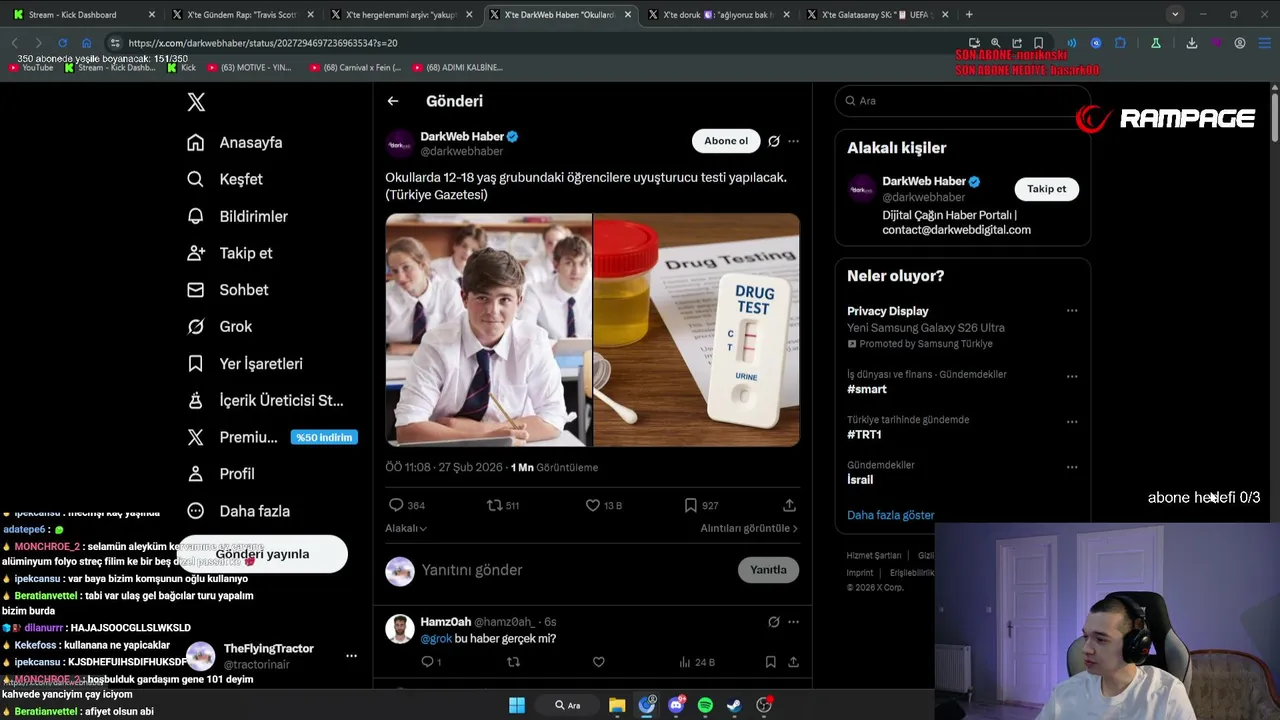Switch to X'te doruk tab

click(718, 15)
